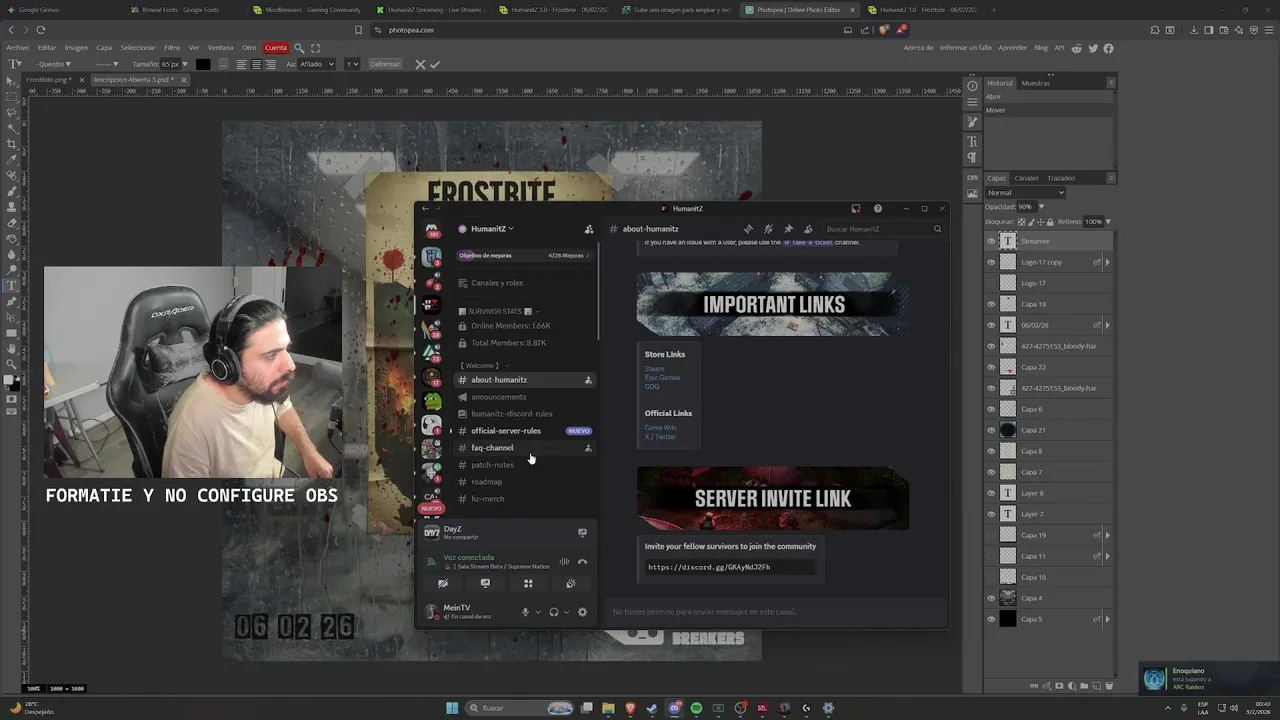Viewport: 1280px width, 720px height.
Task: Switch to the Frostbite.png document tab
Action: point(48,79)
